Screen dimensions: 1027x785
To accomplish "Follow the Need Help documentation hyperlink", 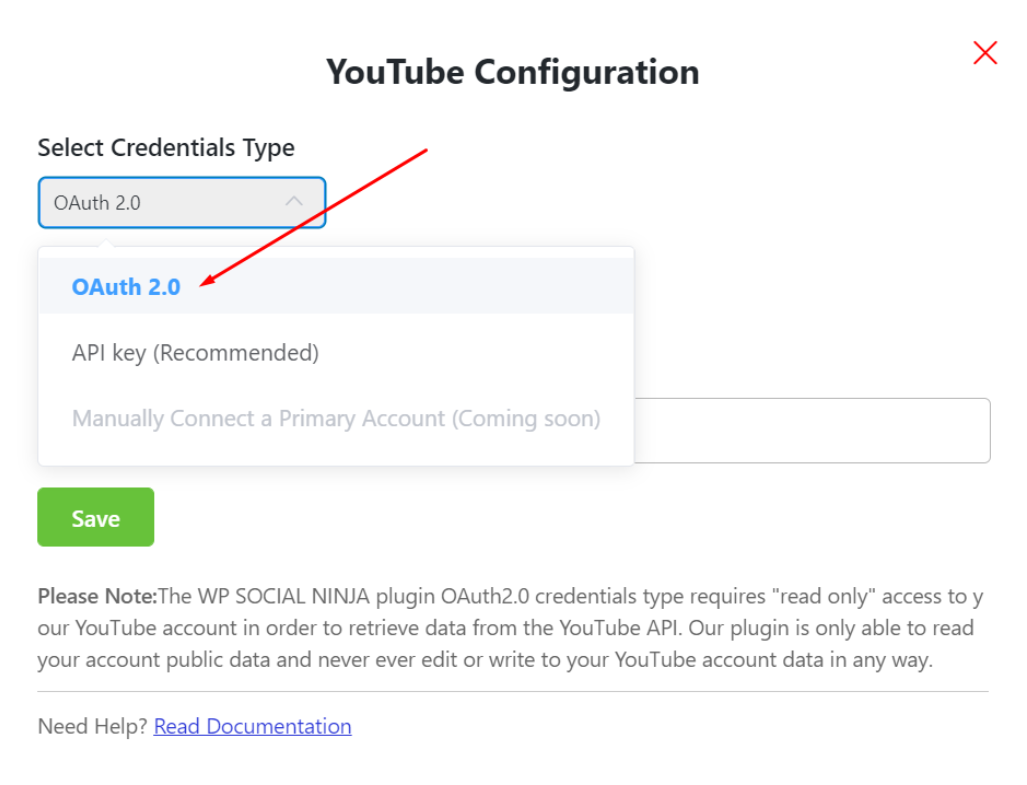I will 252,726.
